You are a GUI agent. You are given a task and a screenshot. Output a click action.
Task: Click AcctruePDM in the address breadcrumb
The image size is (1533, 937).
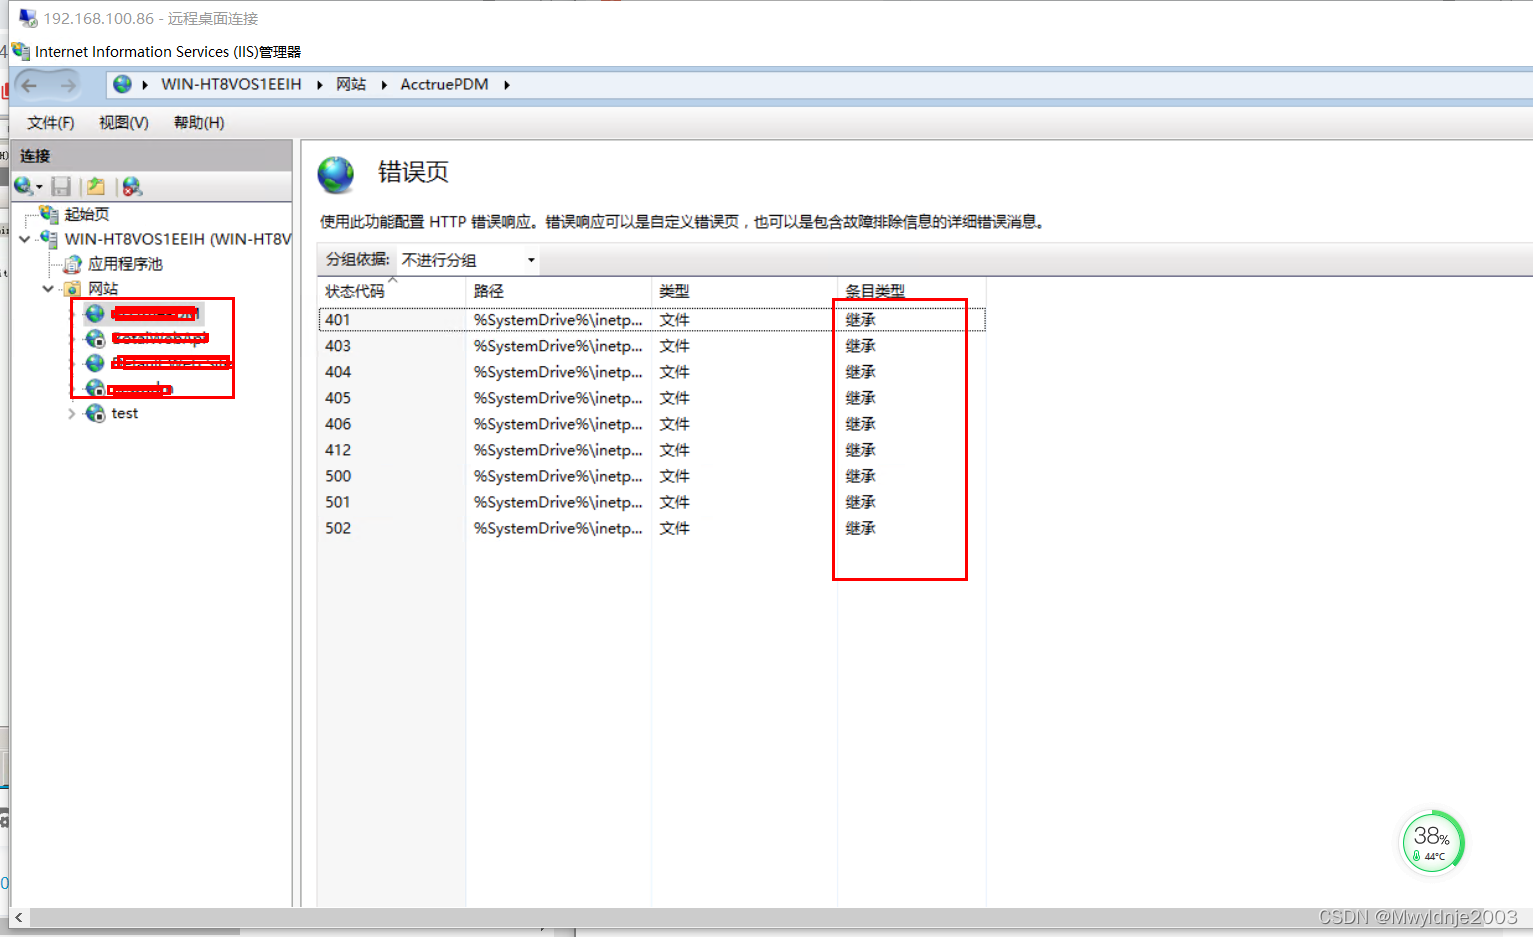click(444, 84)
